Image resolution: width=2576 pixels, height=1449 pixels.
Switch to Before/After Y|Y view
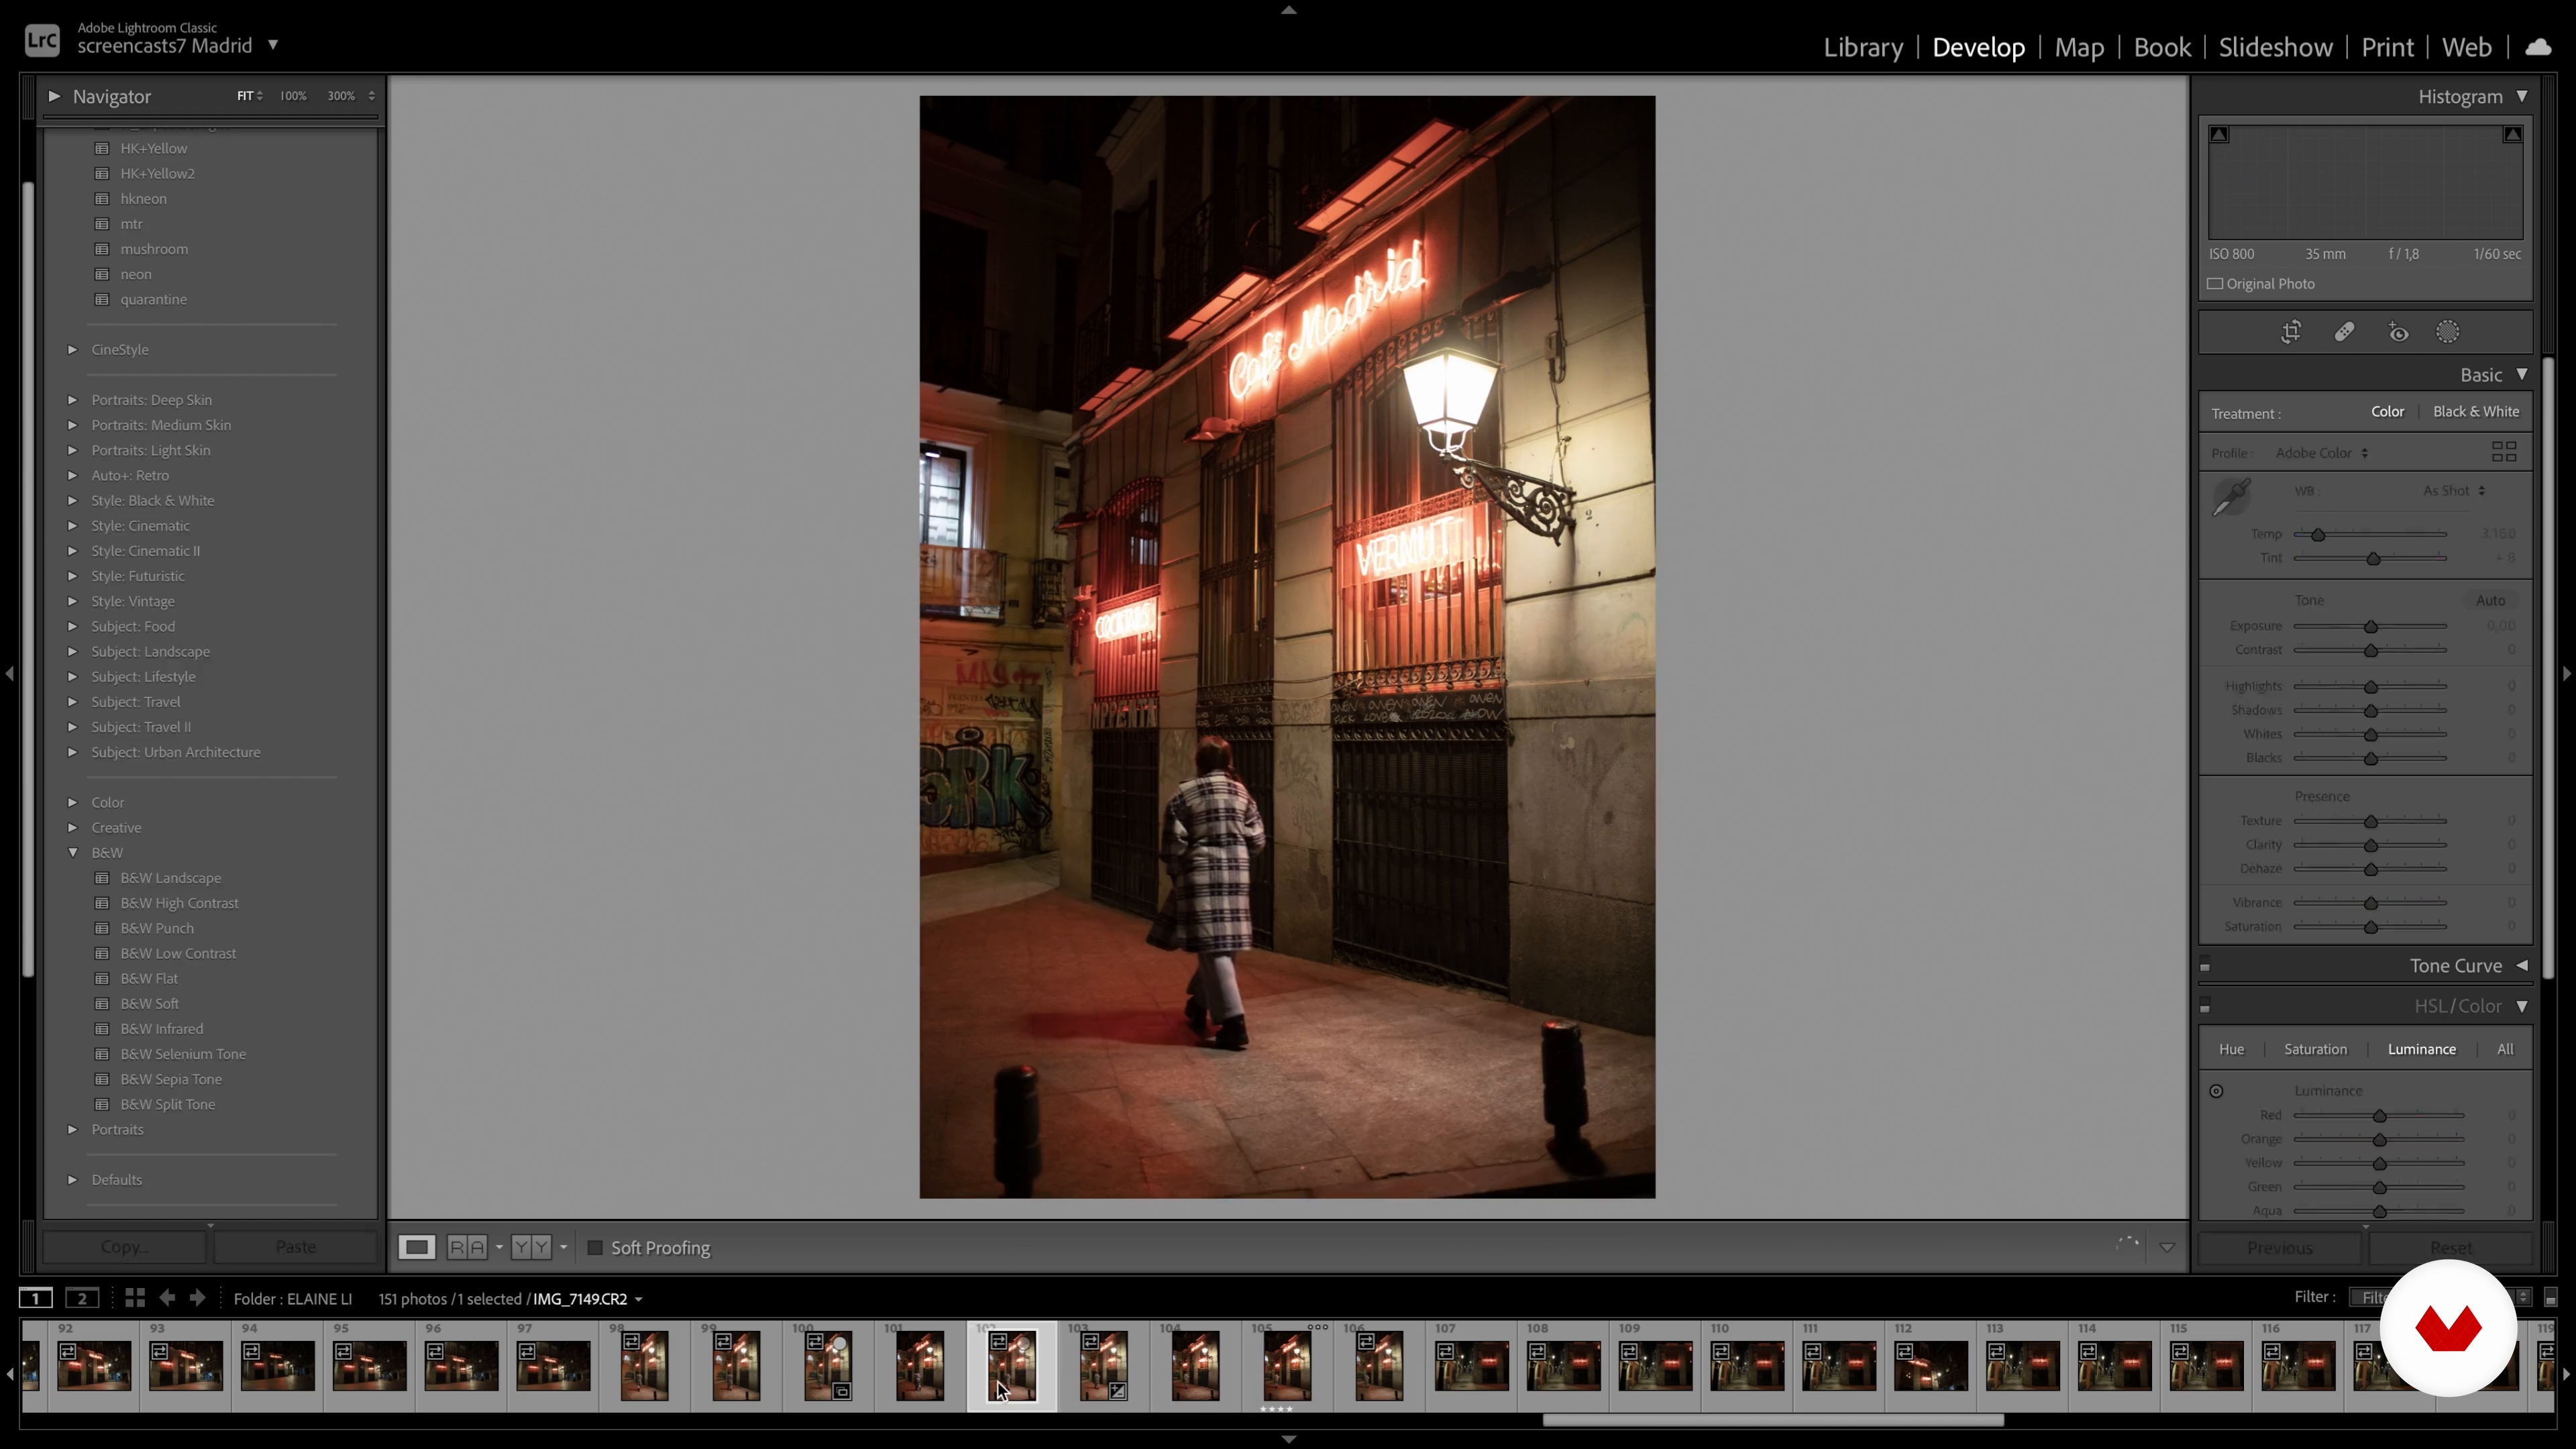click(531, 1247)
